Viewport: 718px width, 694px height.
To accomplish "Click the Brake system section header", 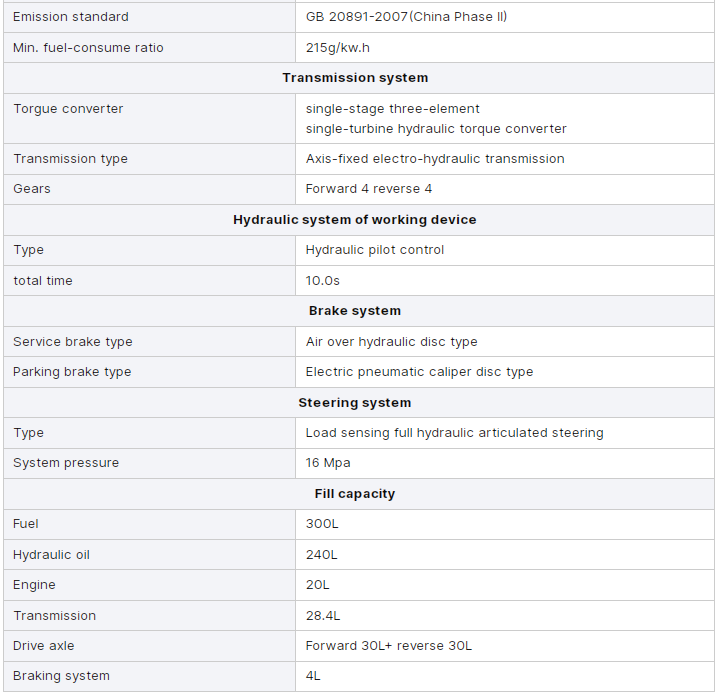I will 355,311.
